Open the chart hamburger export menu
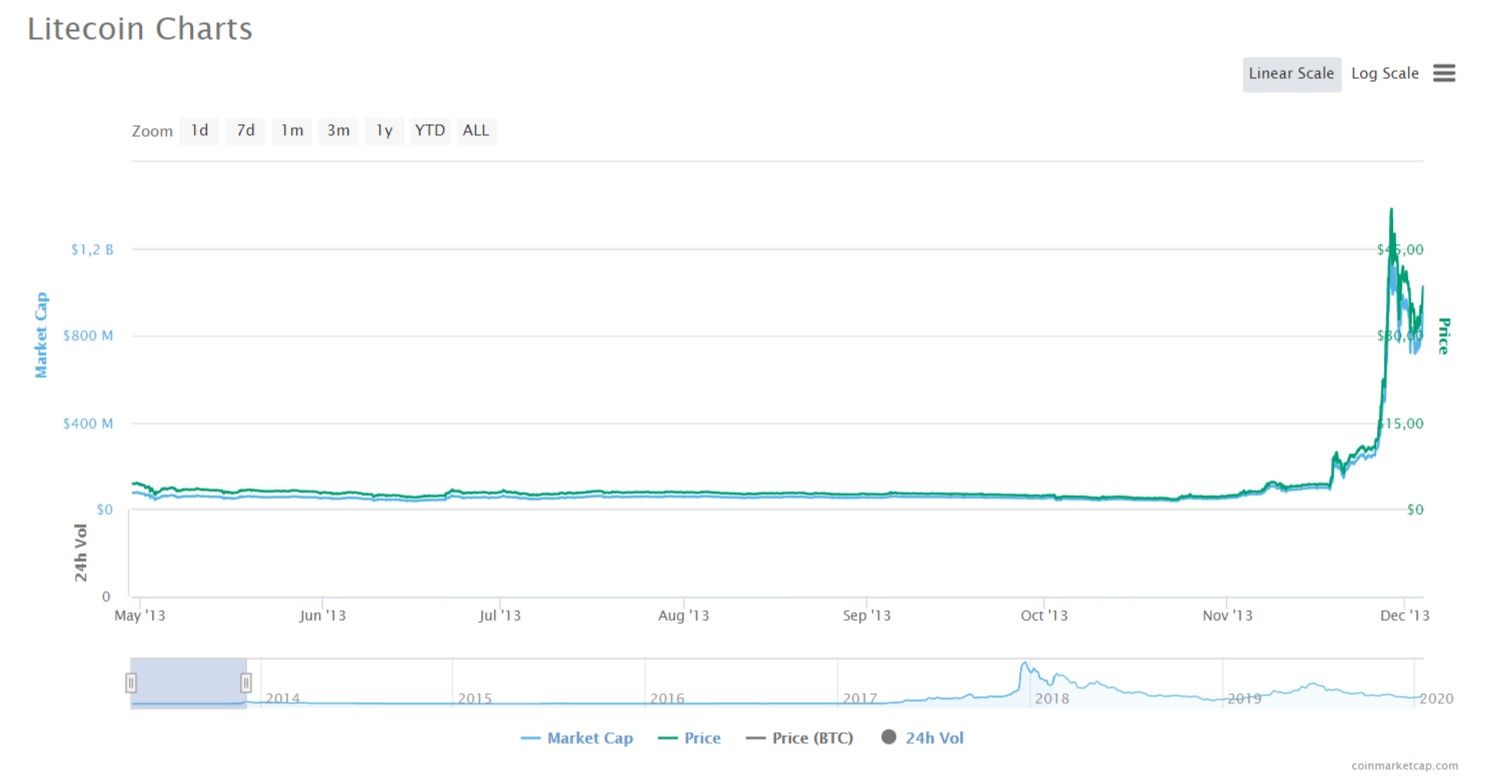This screenshot has width=1491, height=776. [x=1443, y=73]
